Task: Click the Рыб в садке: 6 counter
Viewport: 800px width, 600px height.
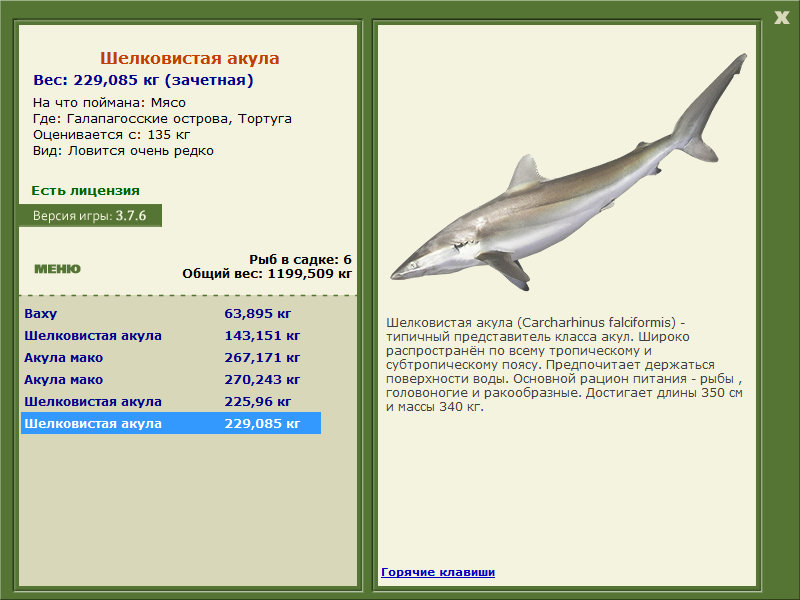Action: pyautogui.click(x=300, y=260)
